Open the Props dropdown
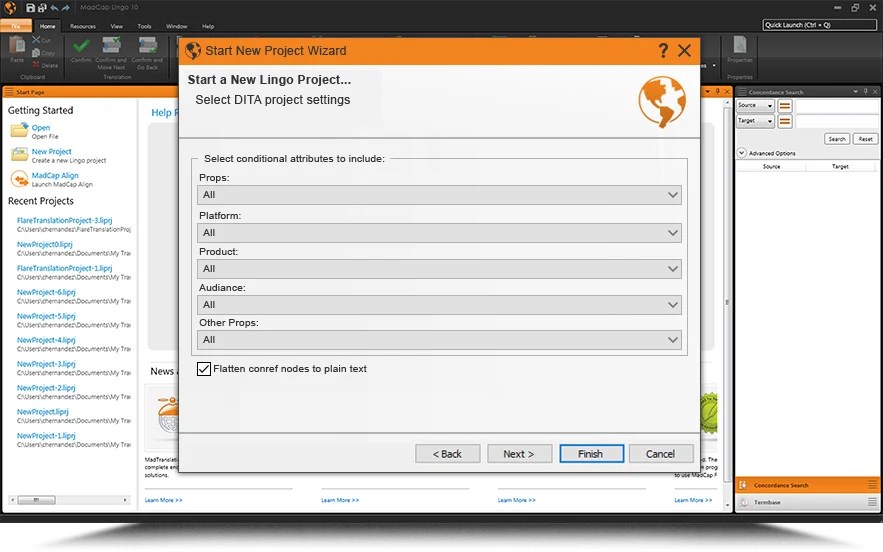 tap(439, 195)
